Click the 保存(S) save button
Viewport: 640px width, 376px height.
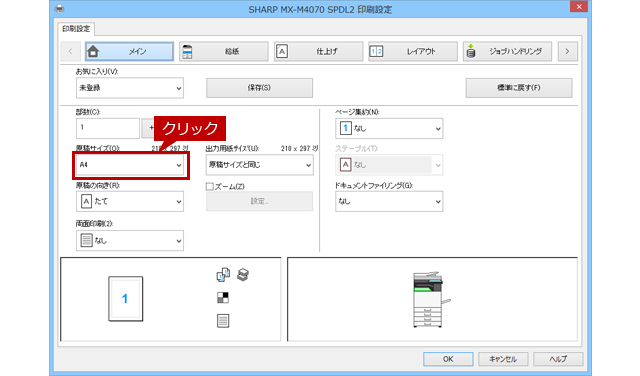(260, 88)
